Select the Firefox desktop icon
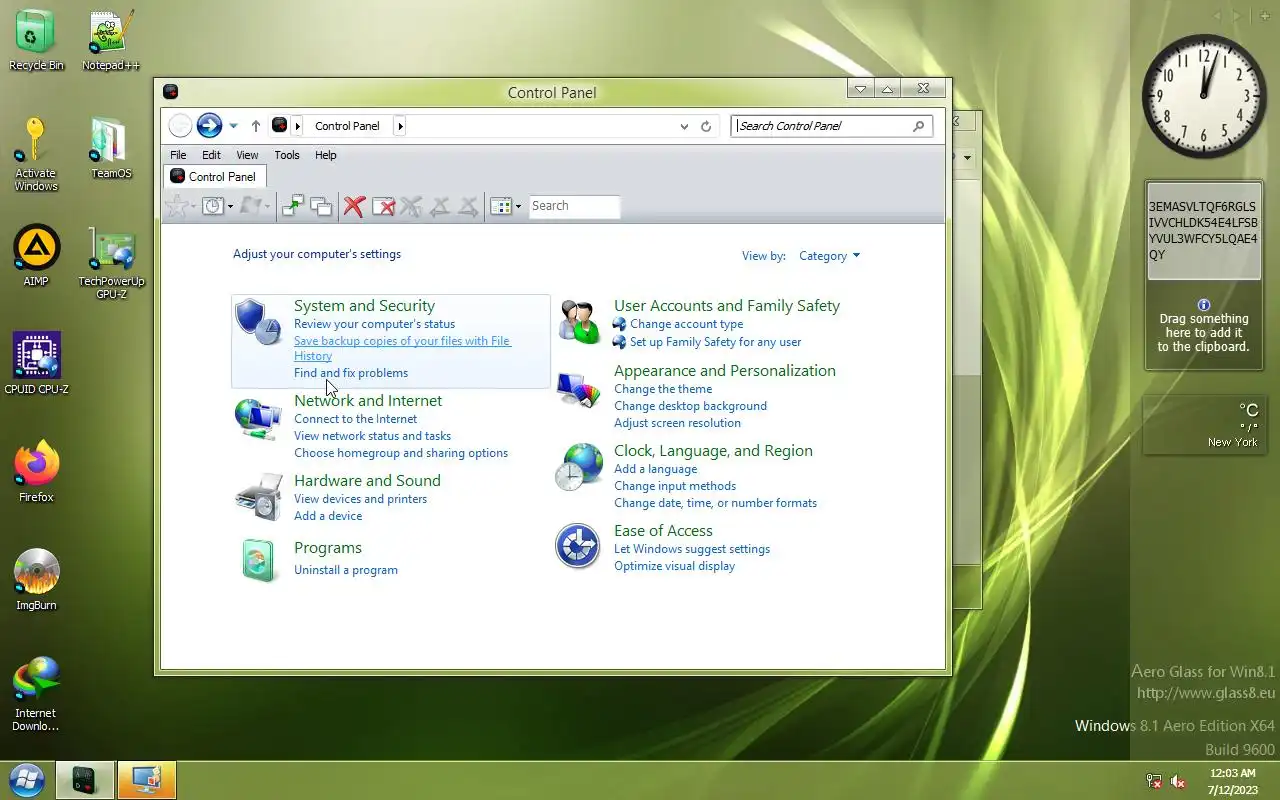Screen dimensions: 1280x800 36,472
